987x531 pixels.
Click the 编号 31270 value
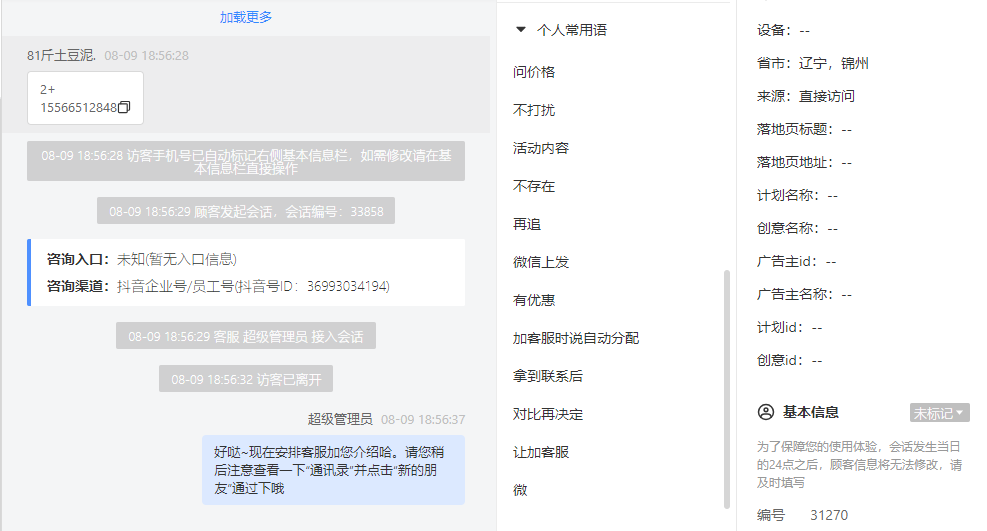(x=828, y=515)
